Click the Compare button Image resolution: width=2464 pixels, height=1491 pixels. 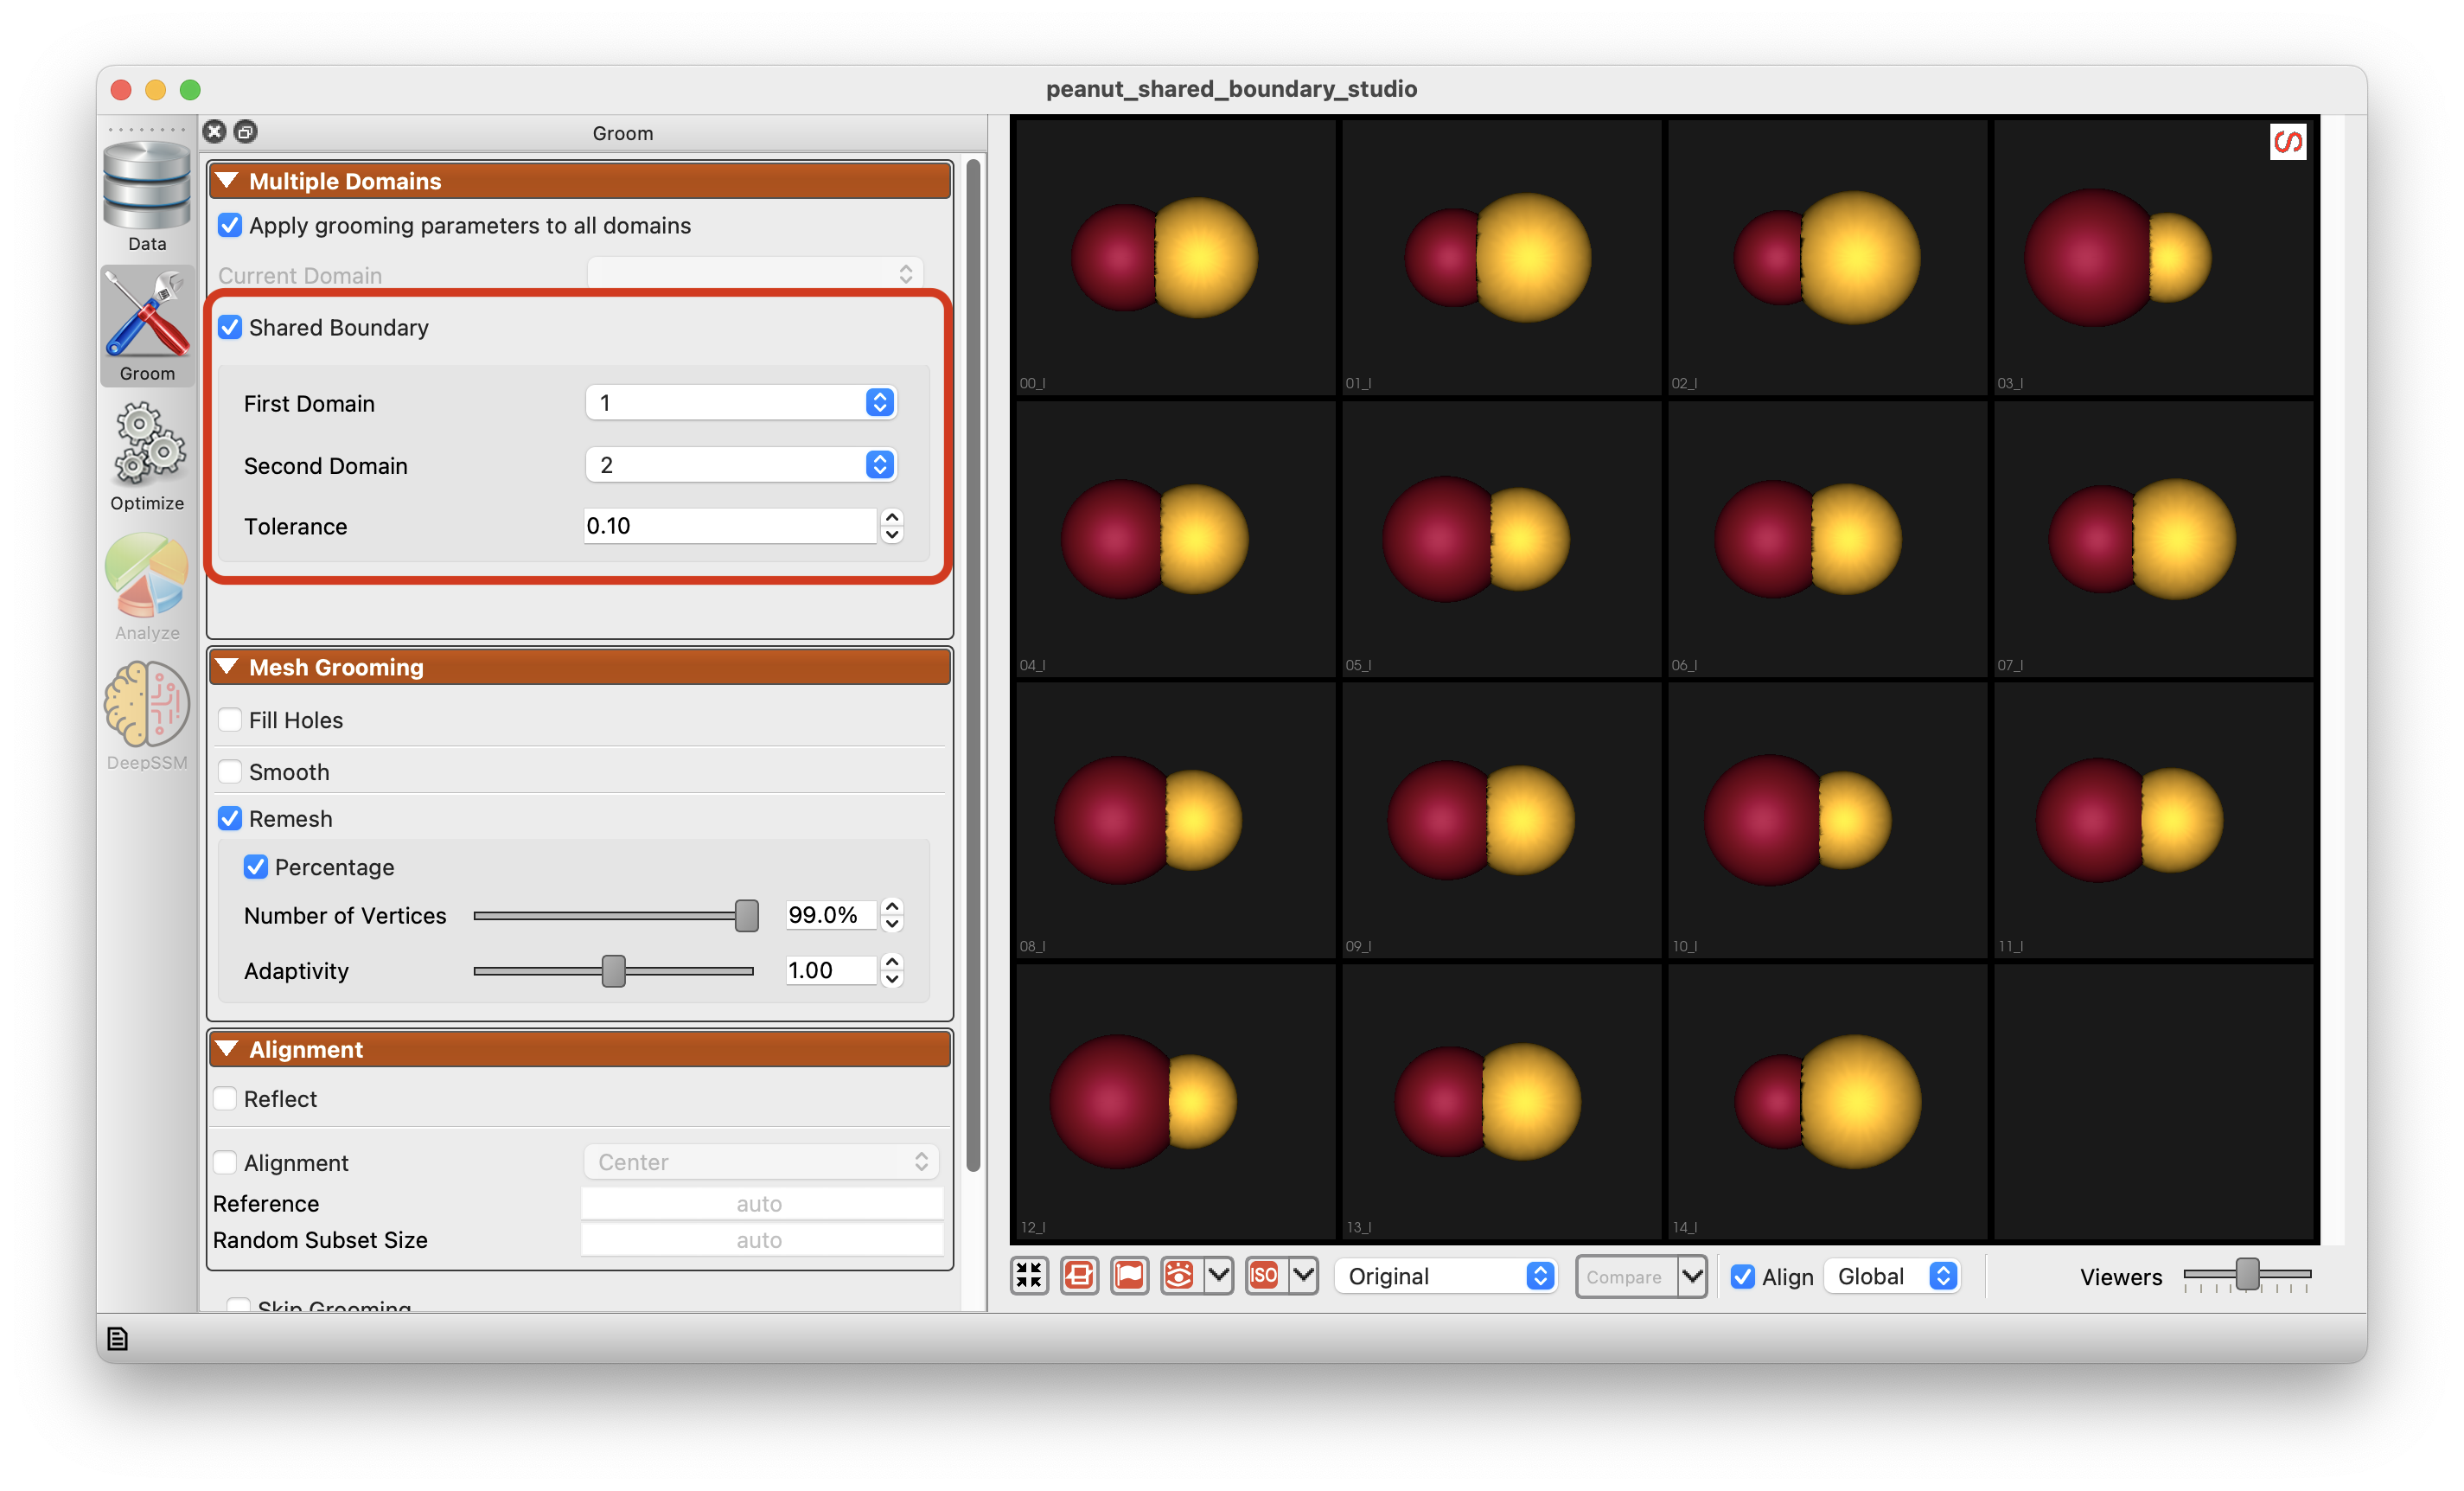(1625, 1276)
